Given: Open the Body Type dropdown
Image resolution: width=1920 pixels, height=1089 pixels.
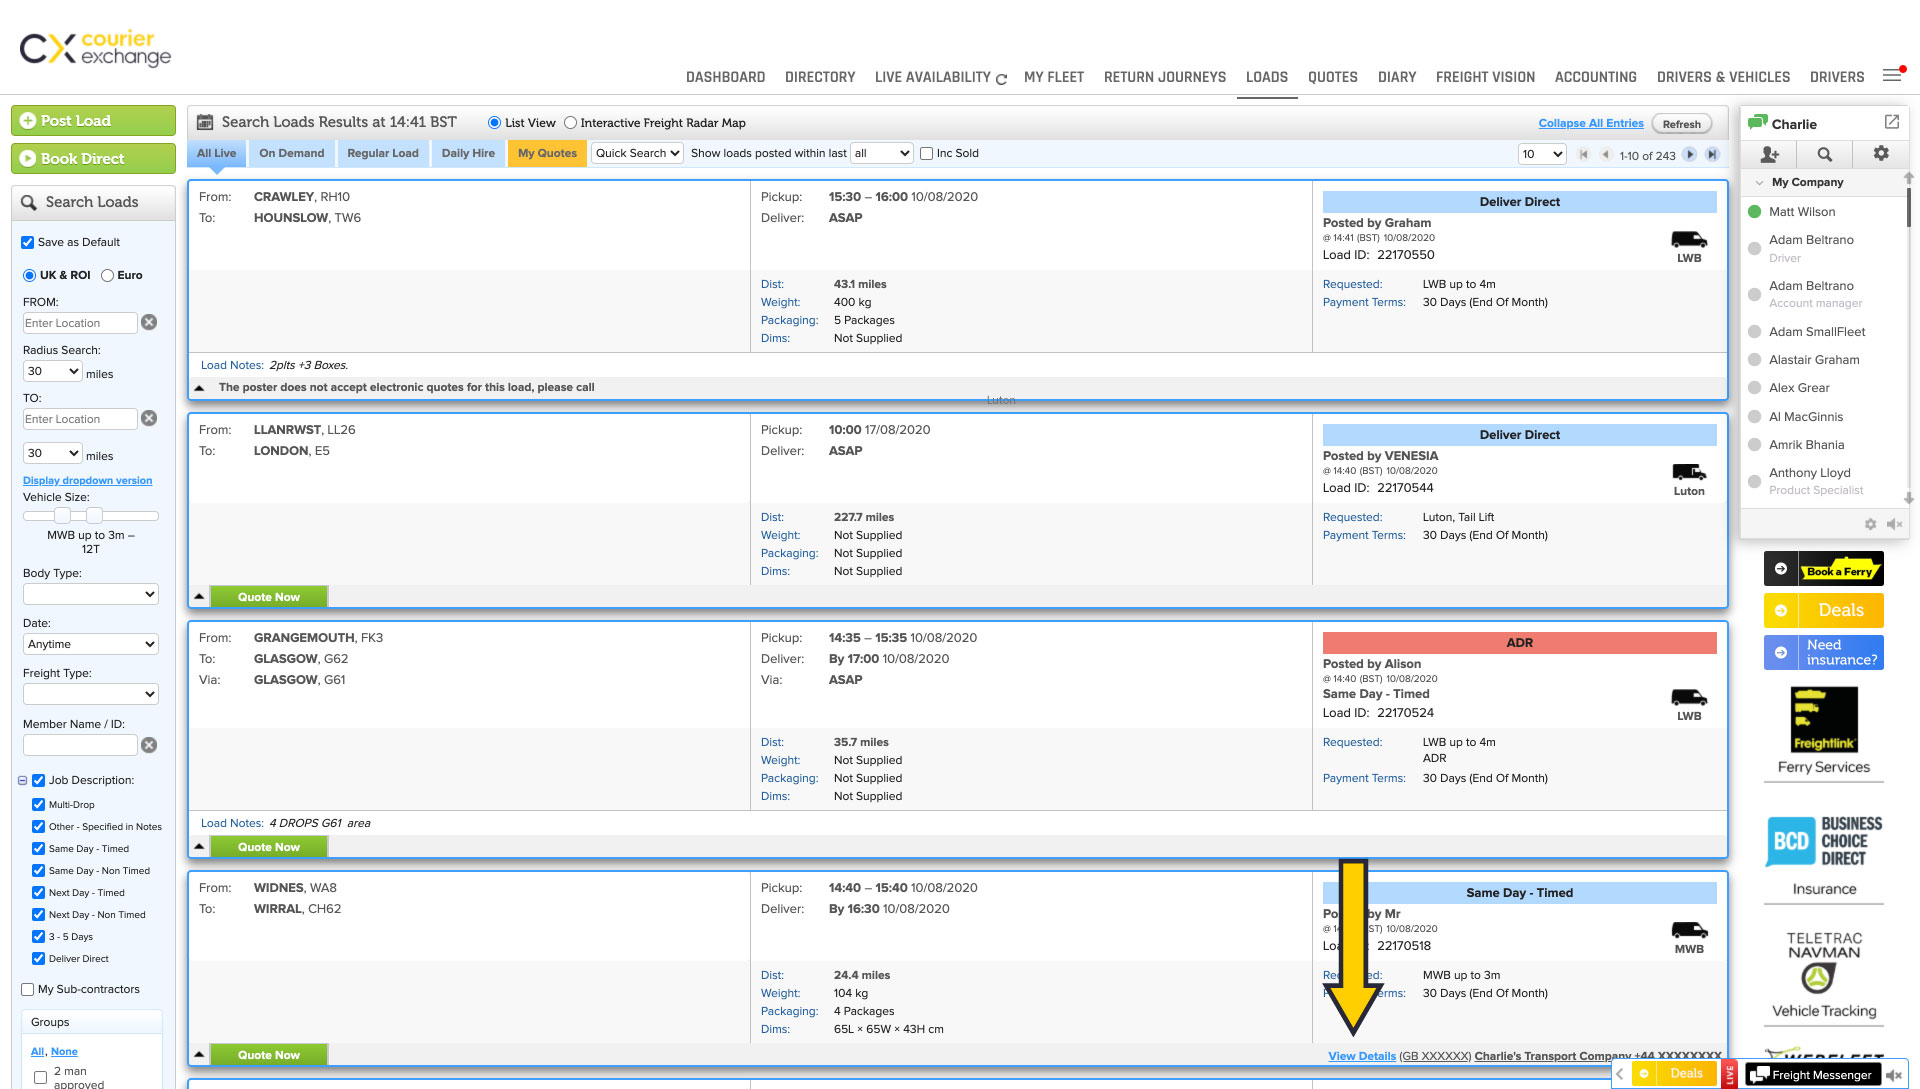Looking at the screenshot, I should (91, 594).
